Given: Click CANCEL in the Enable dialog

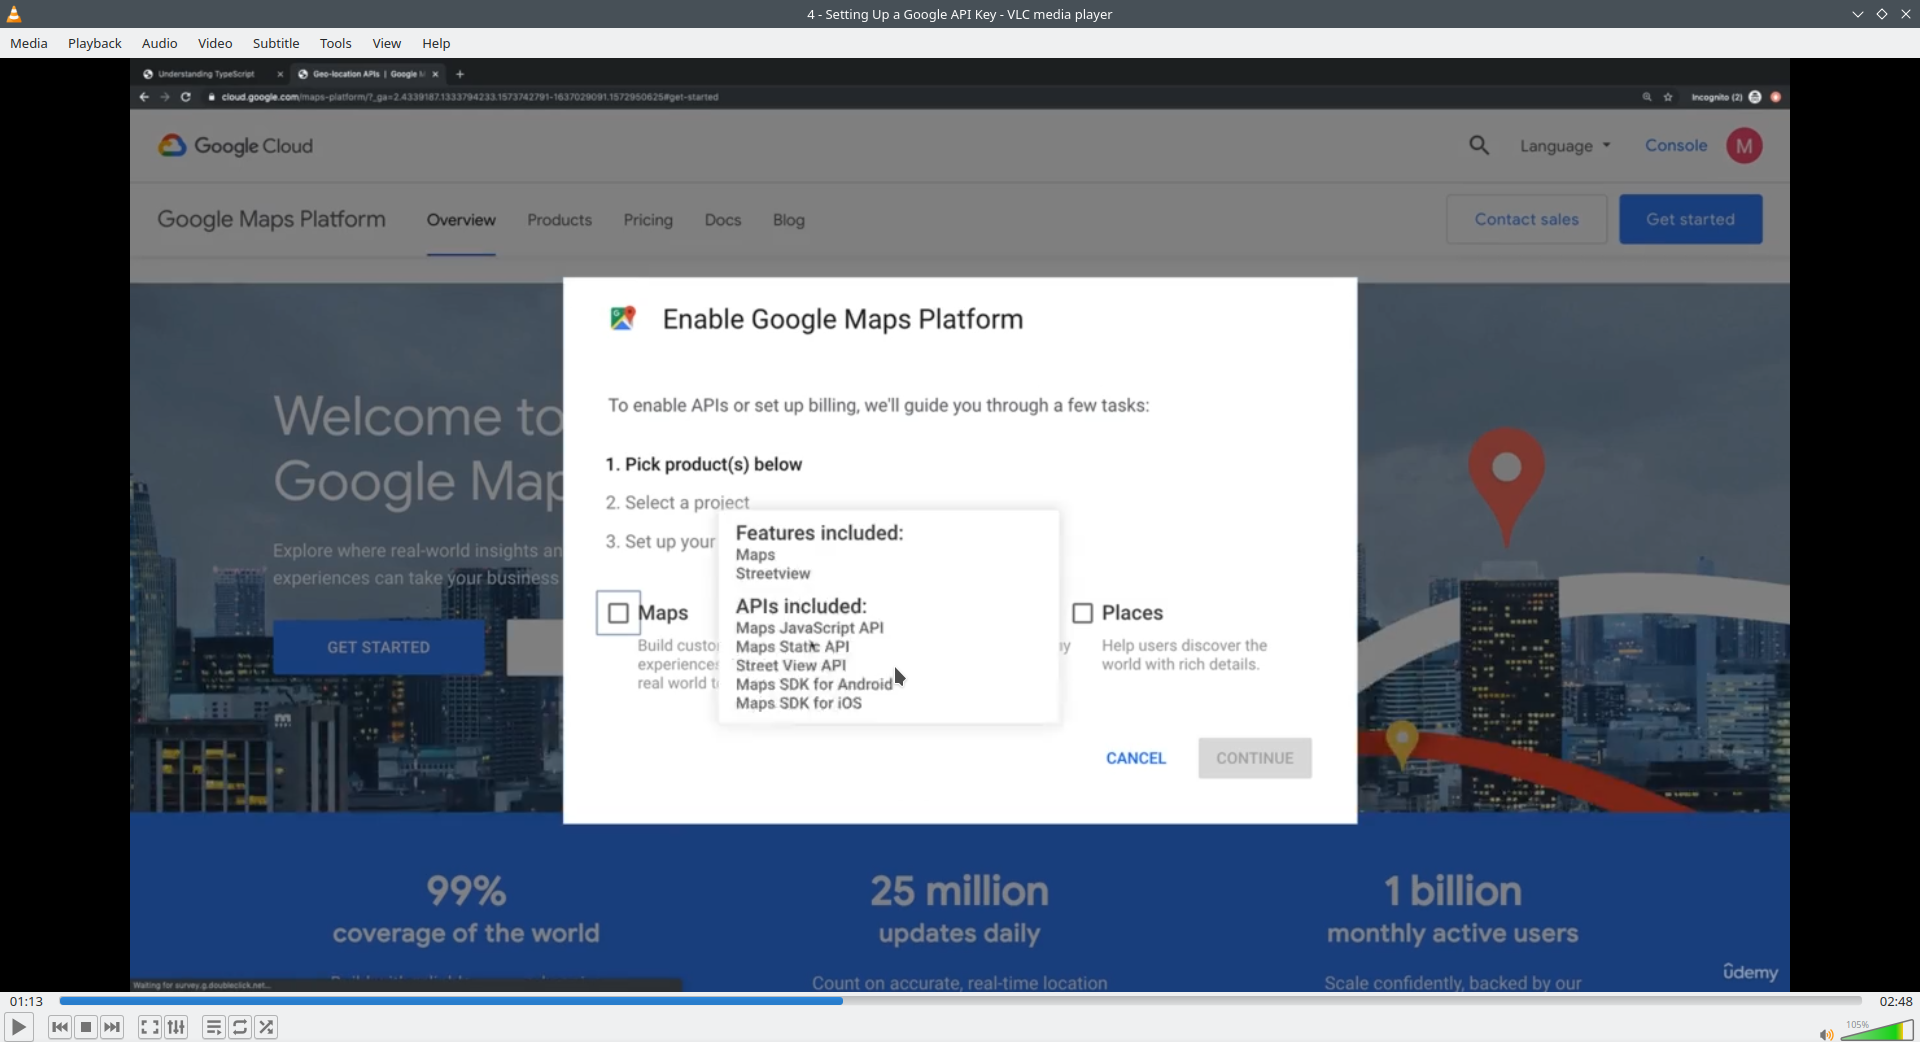Looking at the screenshot, I should pyautogui.click(x=1136, y=758).
